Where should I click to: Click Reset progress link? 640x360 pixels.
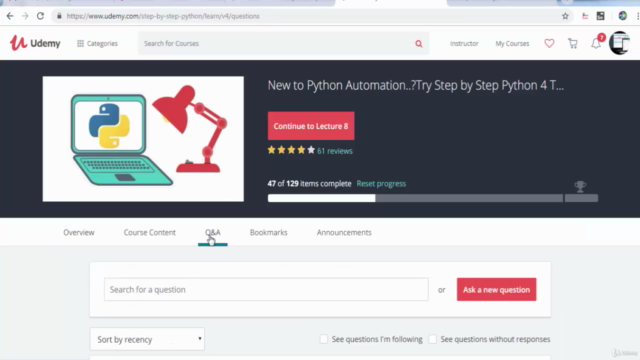tap(381, 184)
